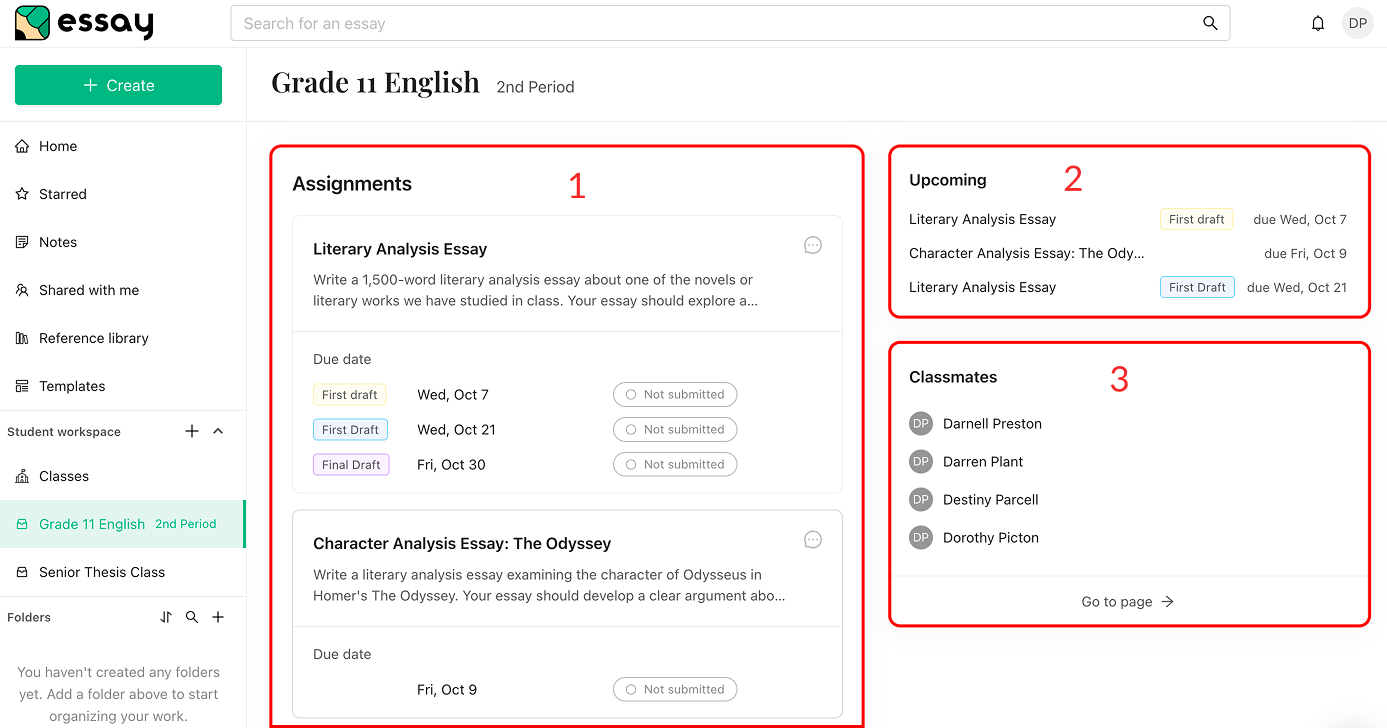
Task: Click Not submitted for Fri, Oct 9 assignment
Action: point(675,689)
